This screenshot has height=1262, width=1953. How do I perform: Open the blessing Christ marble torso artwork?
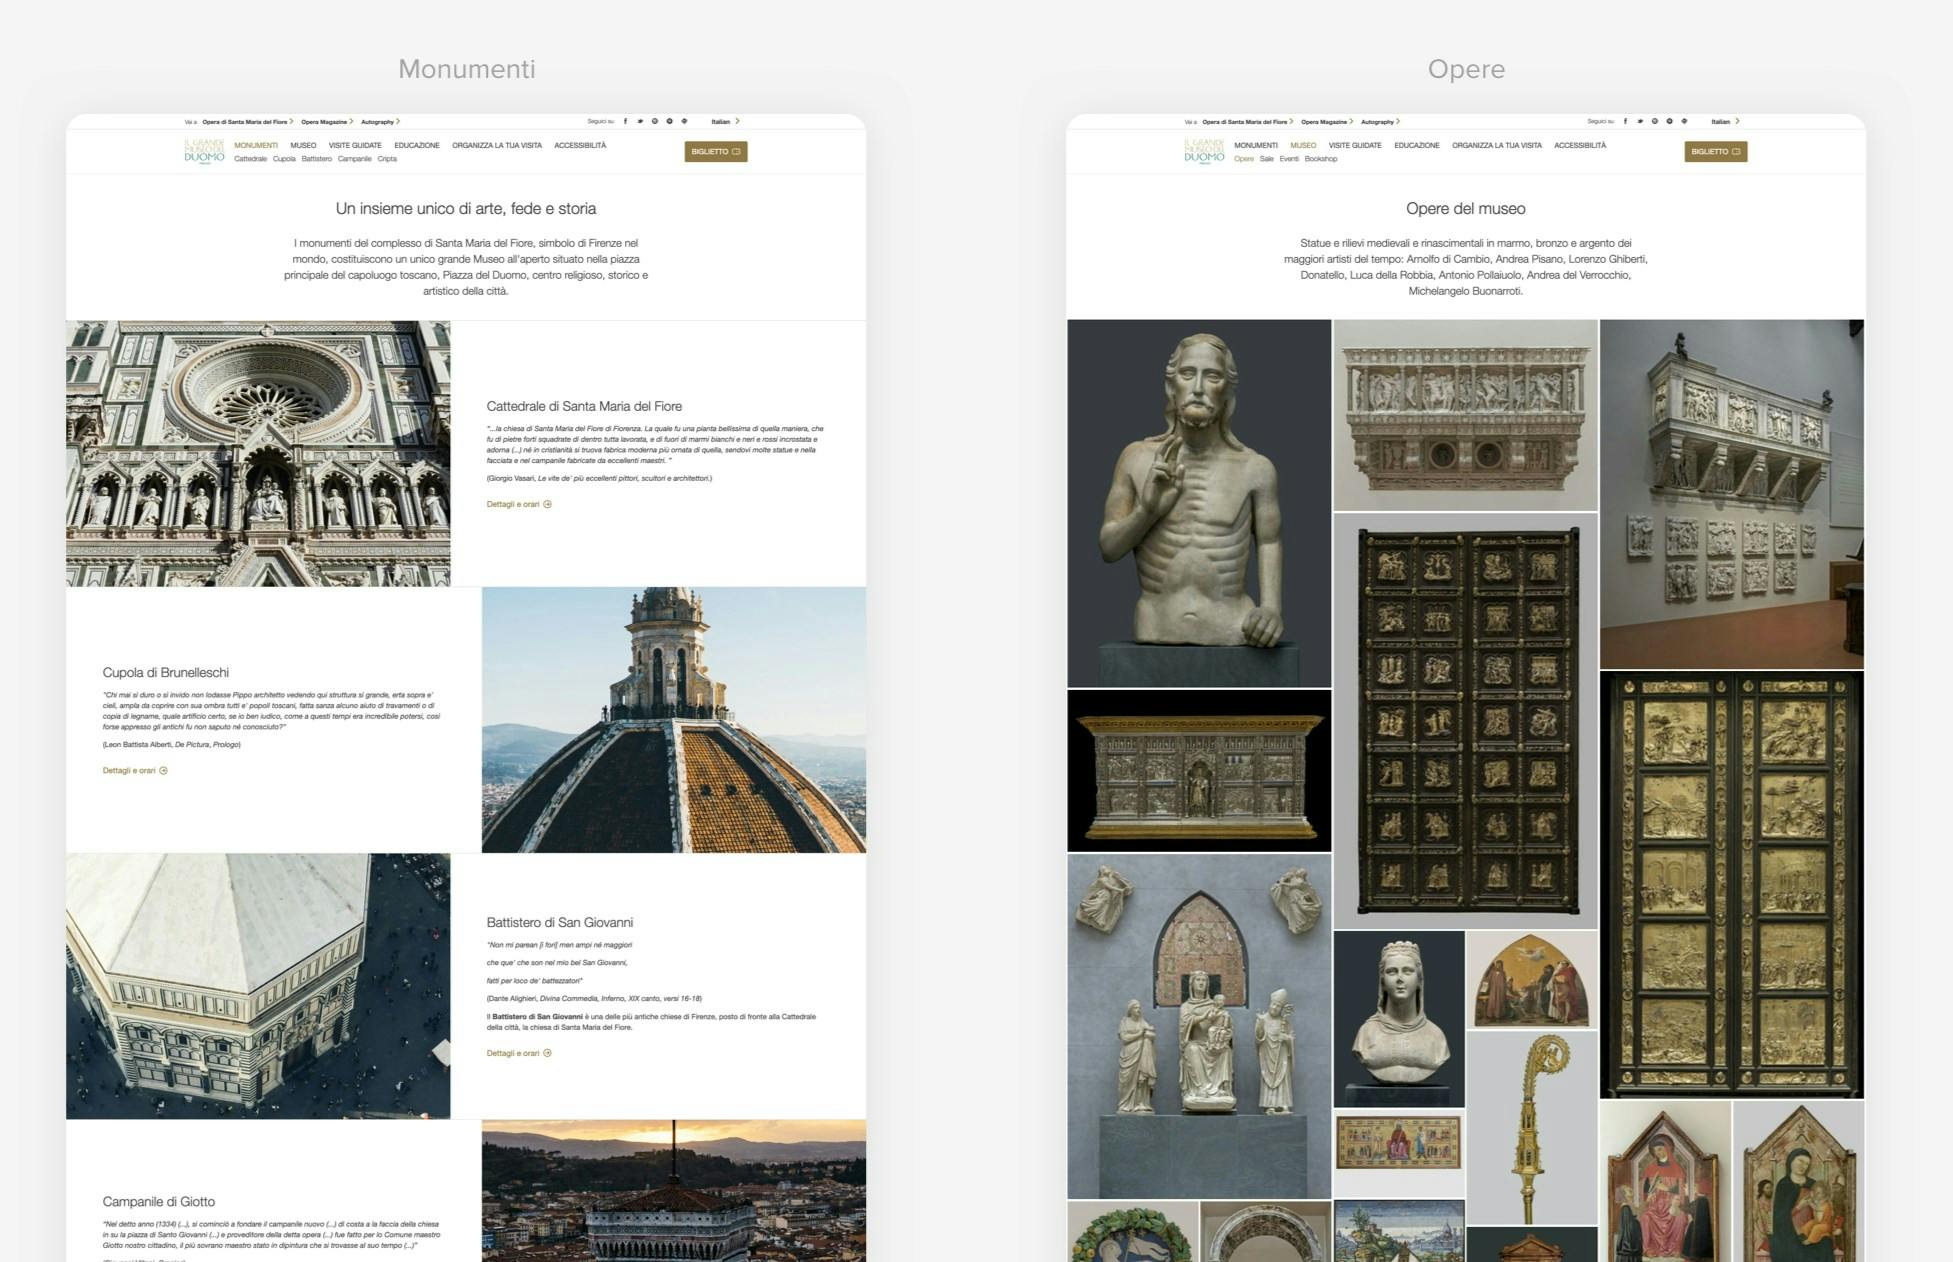pos(1199,503)
